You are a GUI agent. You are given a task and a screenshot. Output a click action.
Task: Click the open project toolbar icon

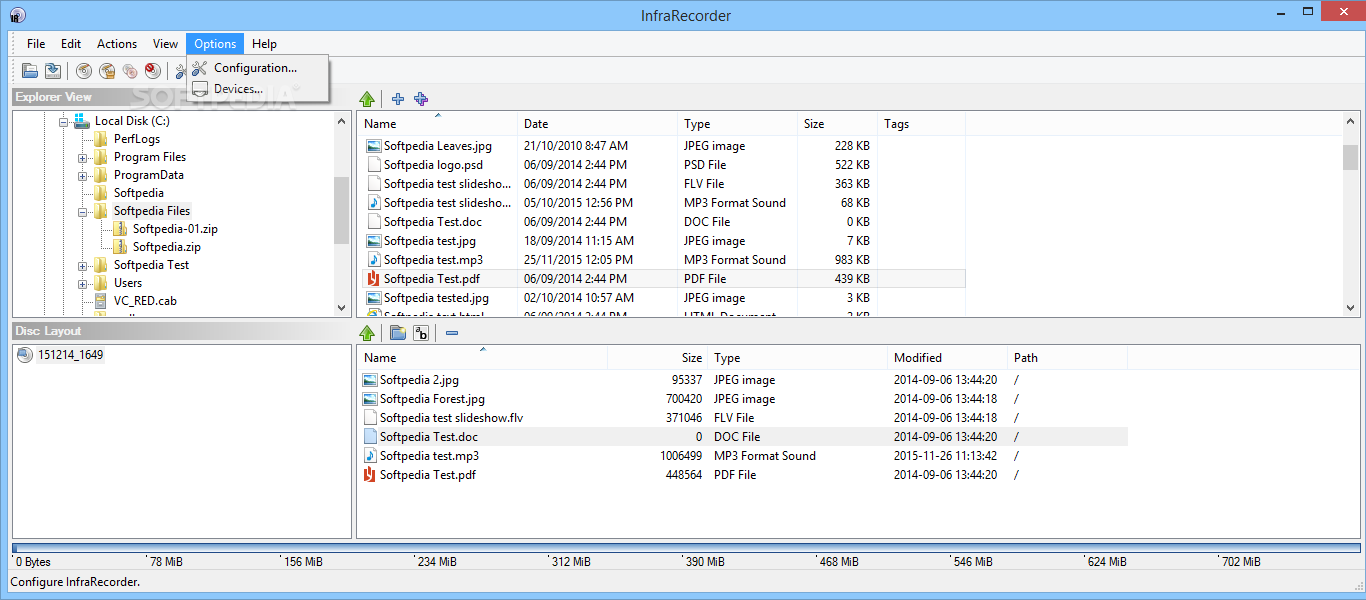(30, 70)
